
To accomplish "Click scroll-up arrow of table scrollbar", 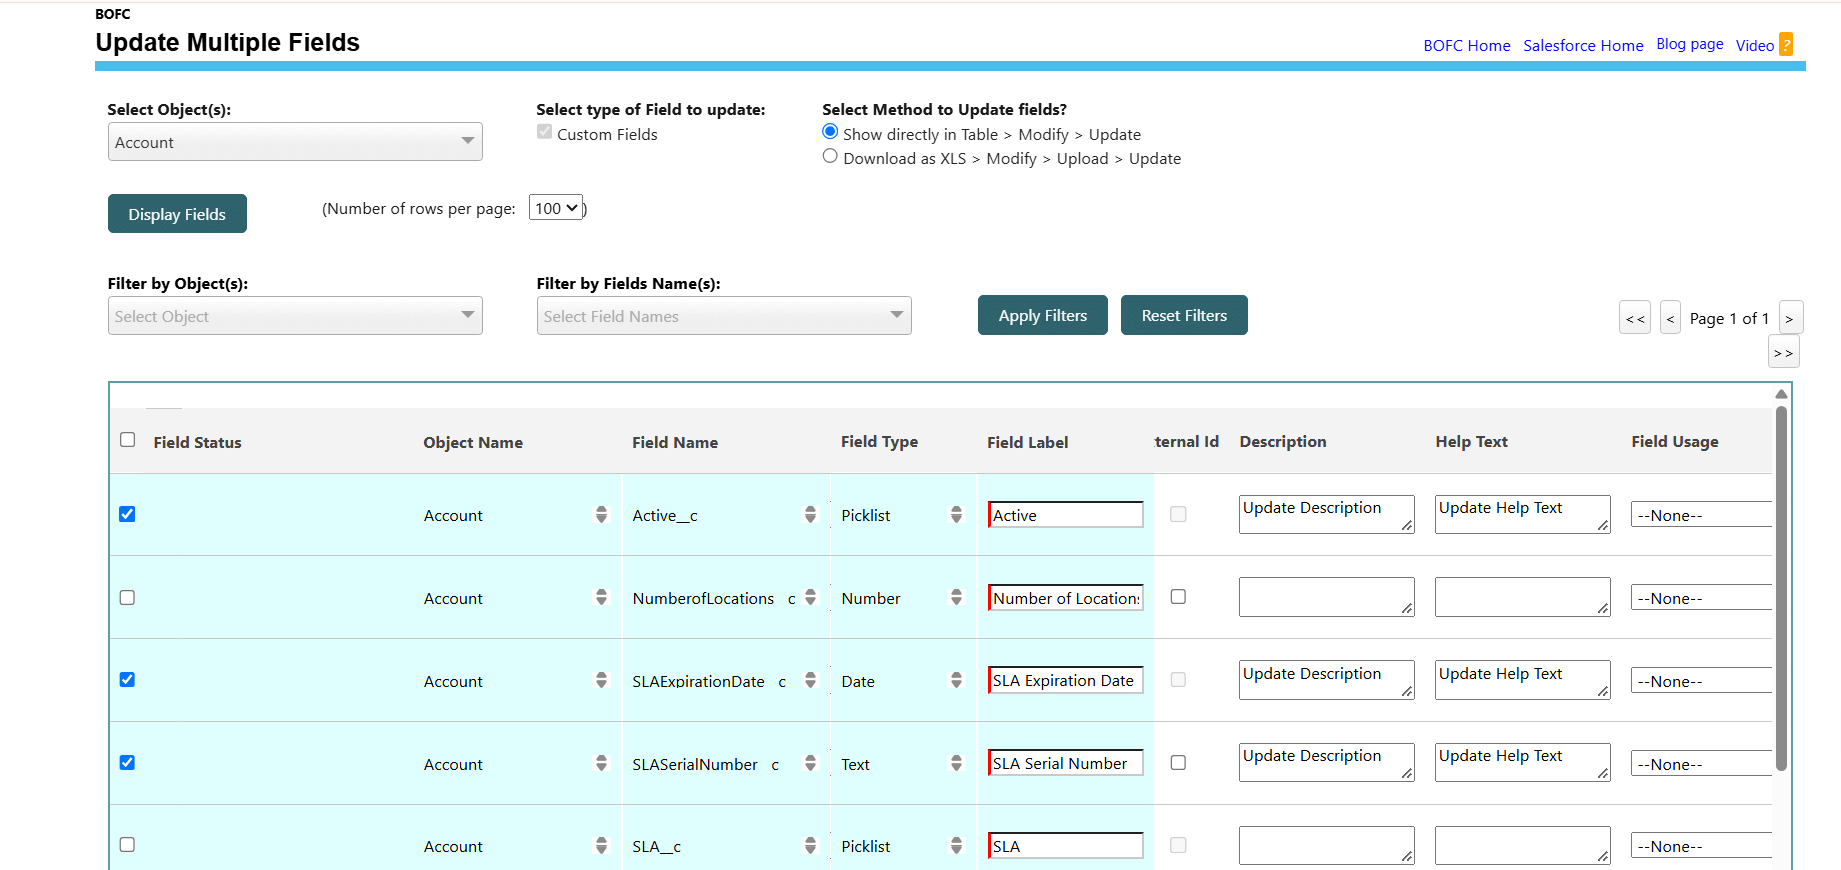I will [1781, 394].
